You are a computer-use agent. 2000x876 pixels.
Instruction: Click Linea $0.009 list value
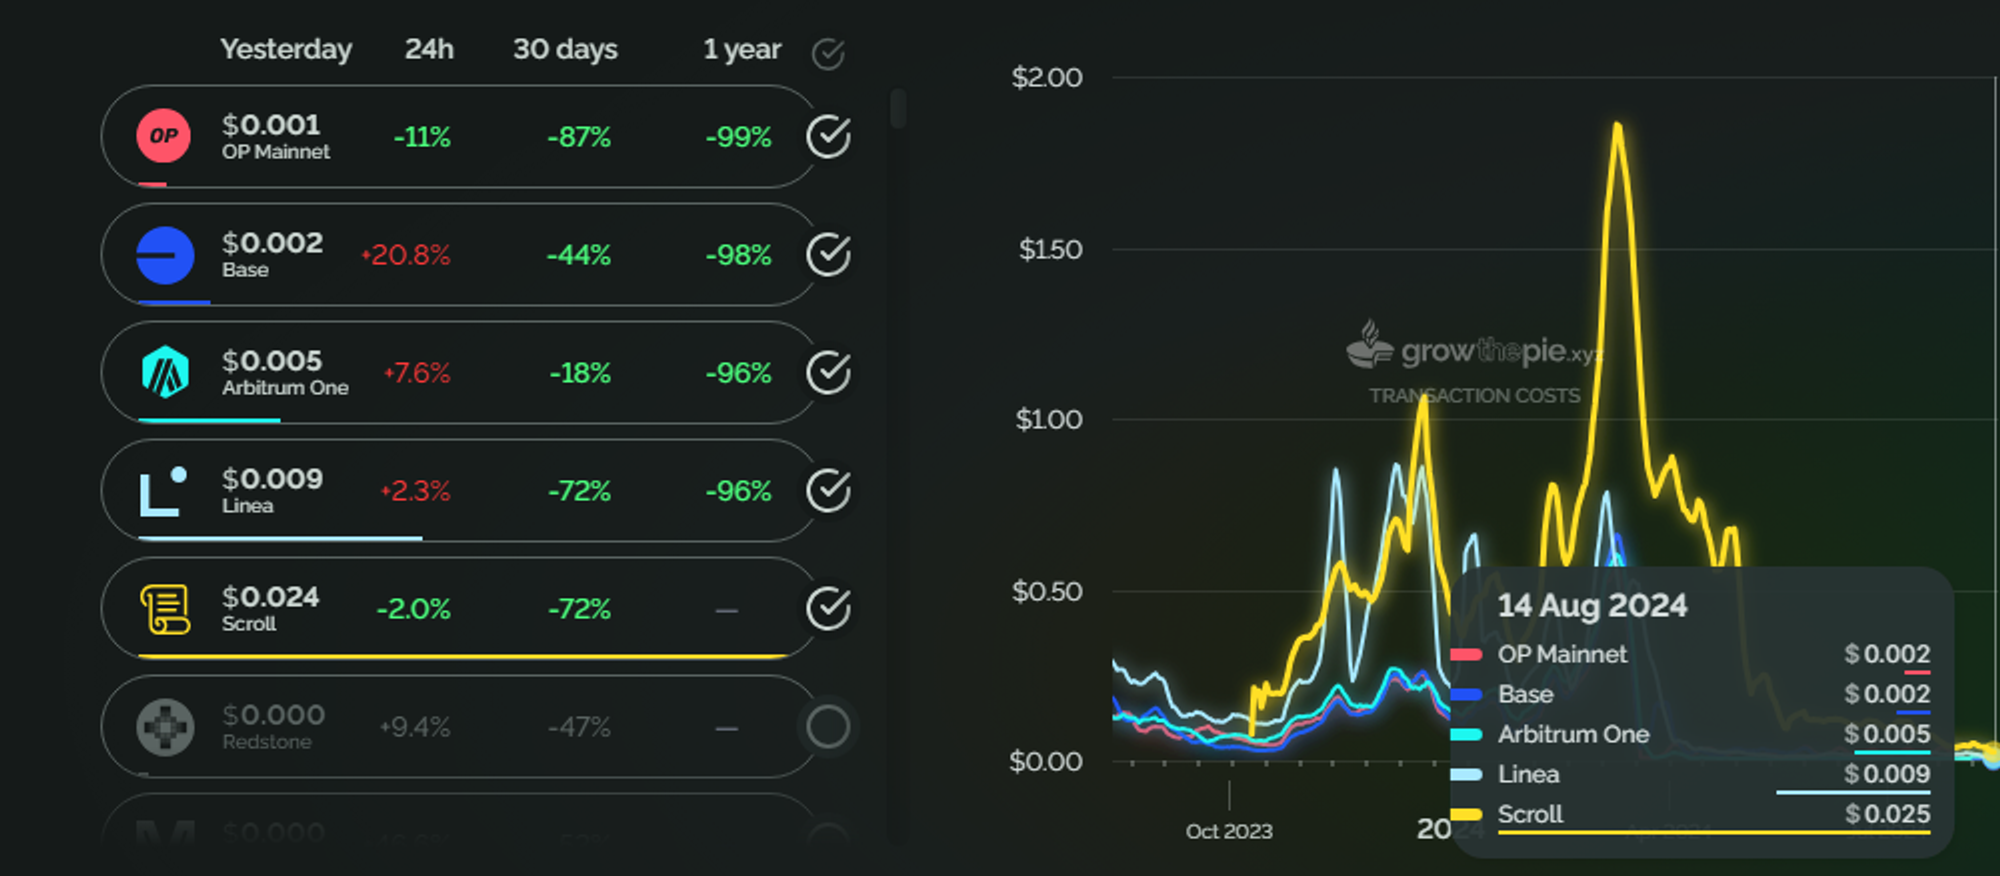pos(272,479)
